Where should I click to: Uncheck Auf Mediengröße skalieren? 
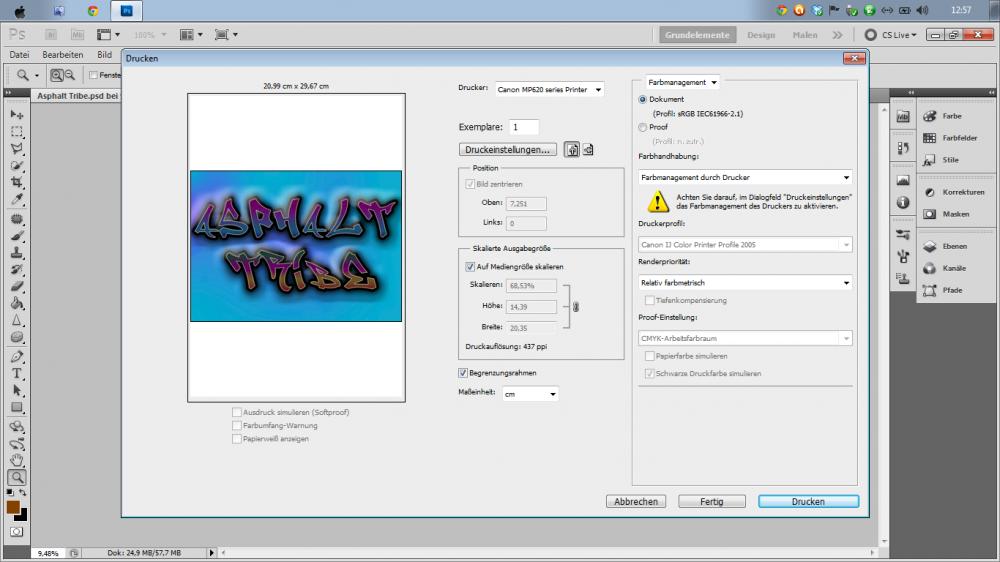pos(470,267)
